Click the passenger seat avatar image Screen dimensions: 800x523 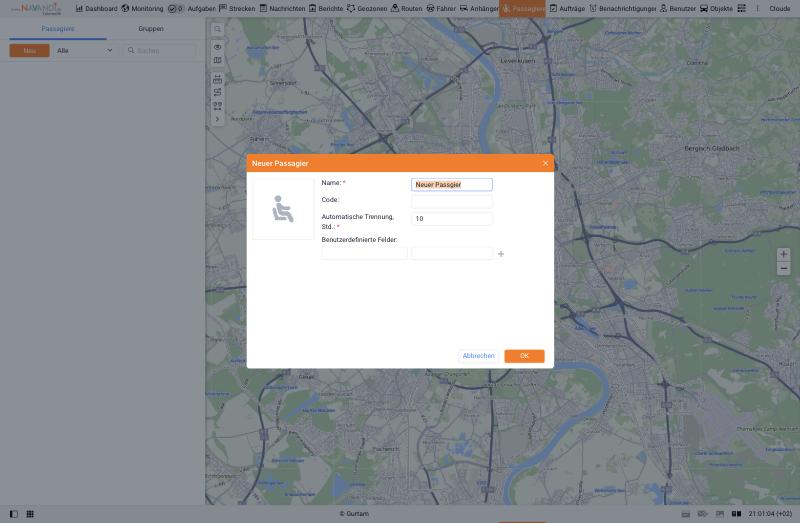tap(283, 209)
